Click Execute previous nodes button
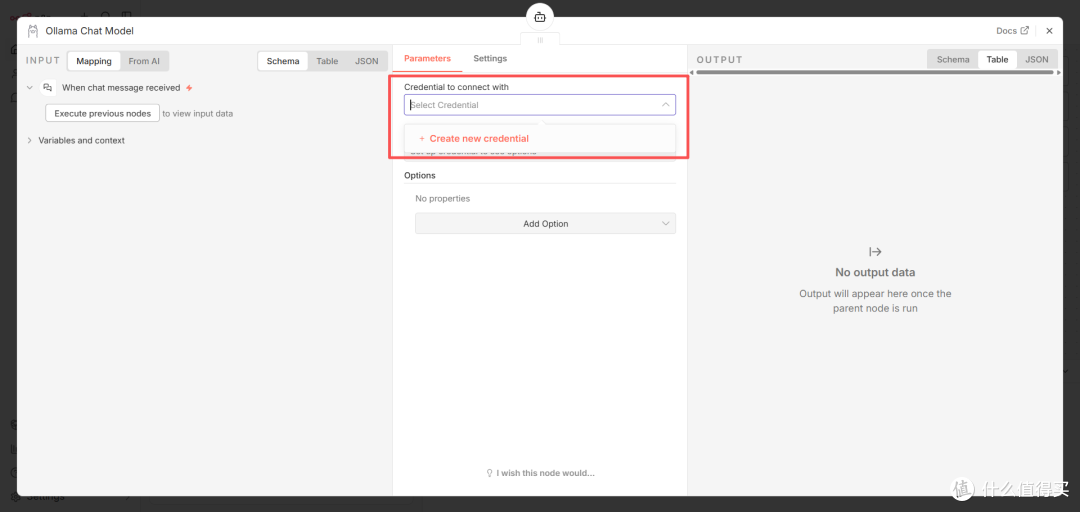 [x=103, y=113]
